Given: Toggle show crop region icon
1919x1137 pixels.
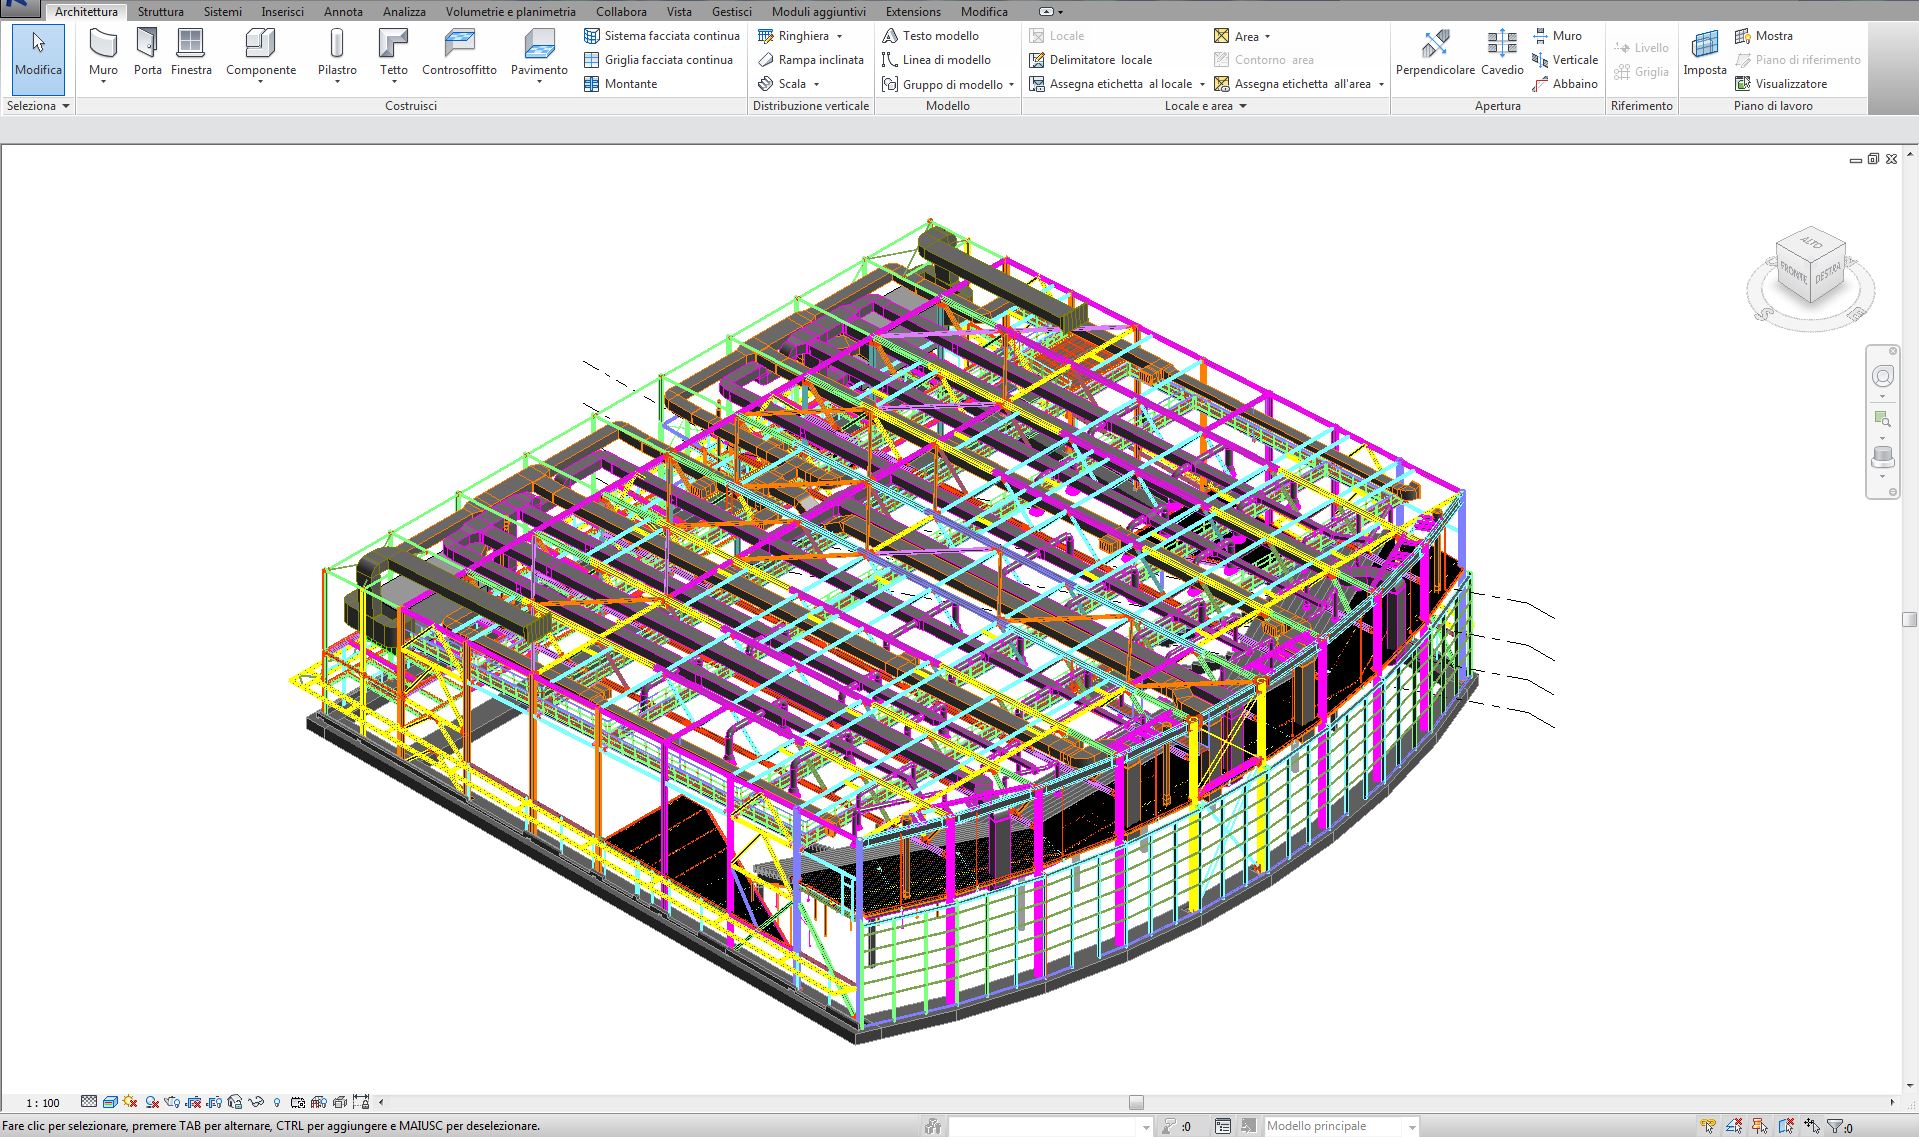Looking at the screenshot, I should point(214,1102).
